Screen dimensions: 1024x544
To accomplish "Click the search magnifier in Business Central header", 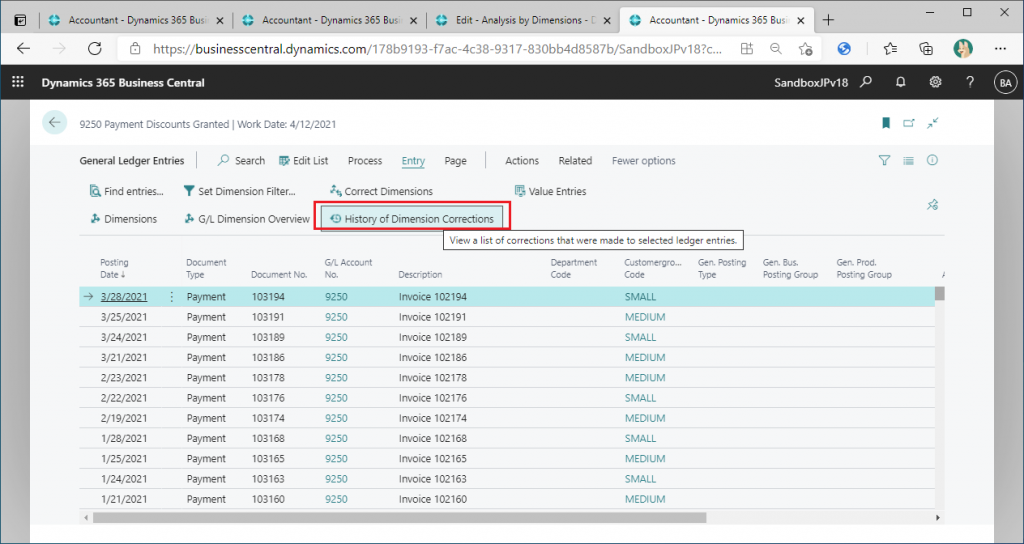I will [866, 82].
